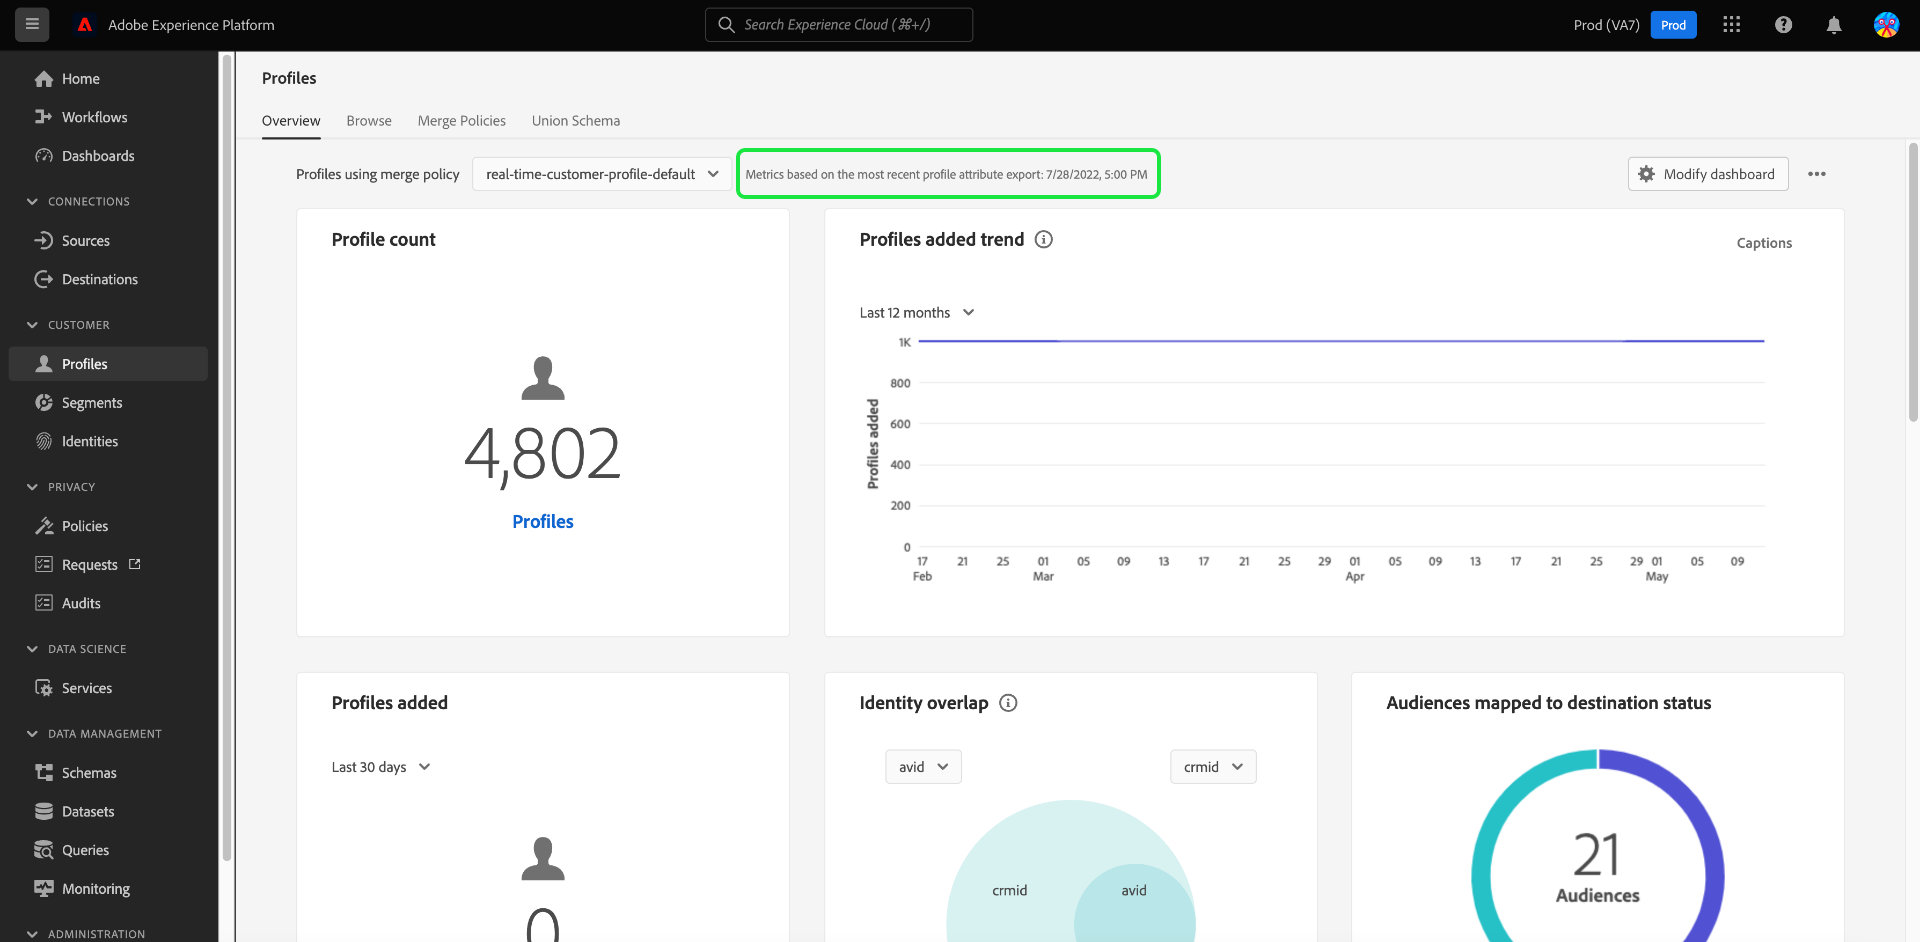Click the crmid circle in overlap chart
1920x942 pixels.
(x=1010, y=890)
